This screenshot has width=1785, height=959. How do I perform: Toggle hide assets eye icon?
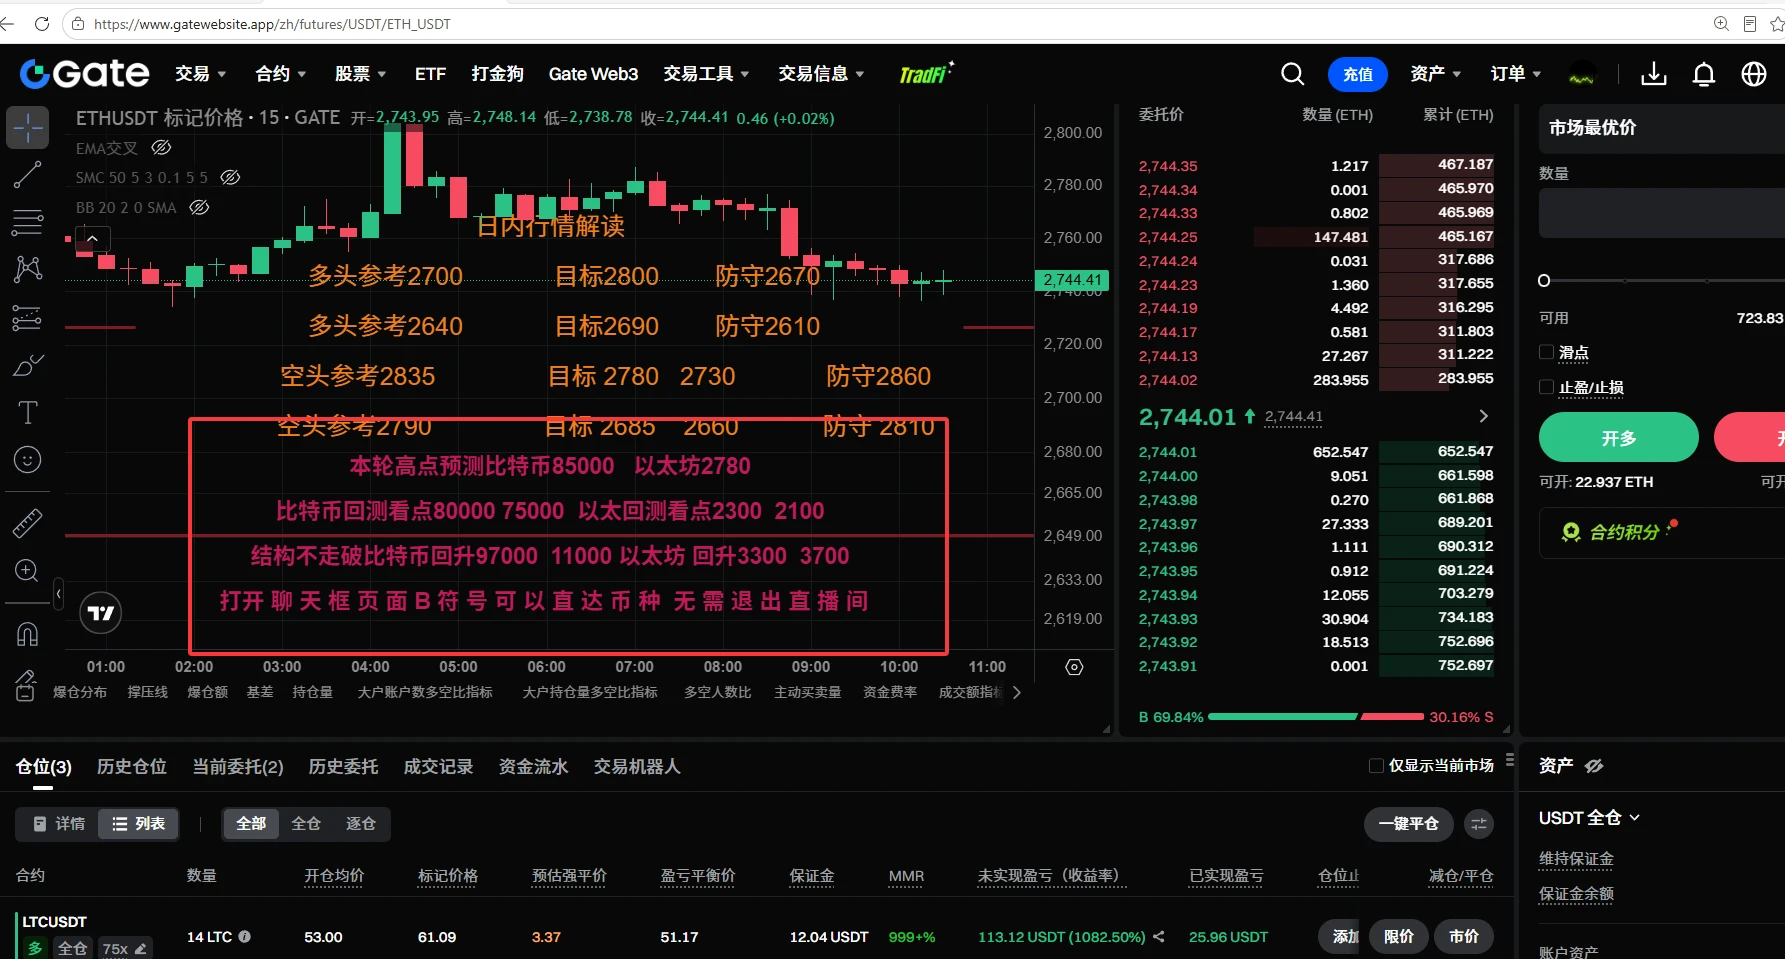1594,766
